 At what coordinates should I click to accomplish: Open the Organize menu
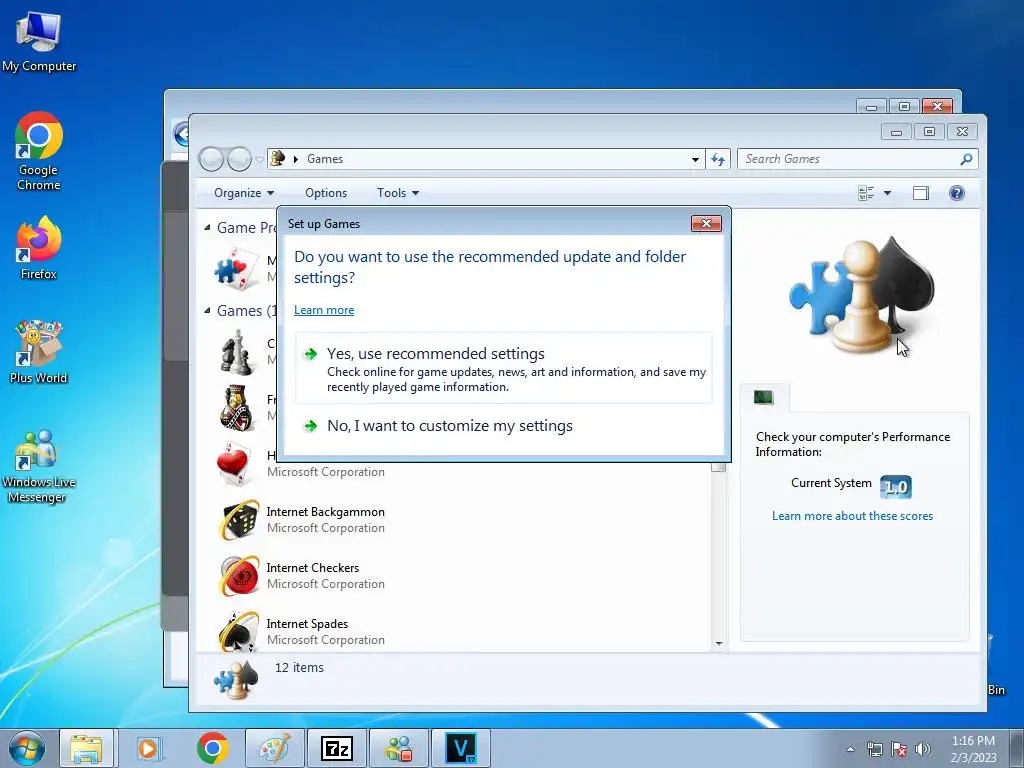[244, 193]
